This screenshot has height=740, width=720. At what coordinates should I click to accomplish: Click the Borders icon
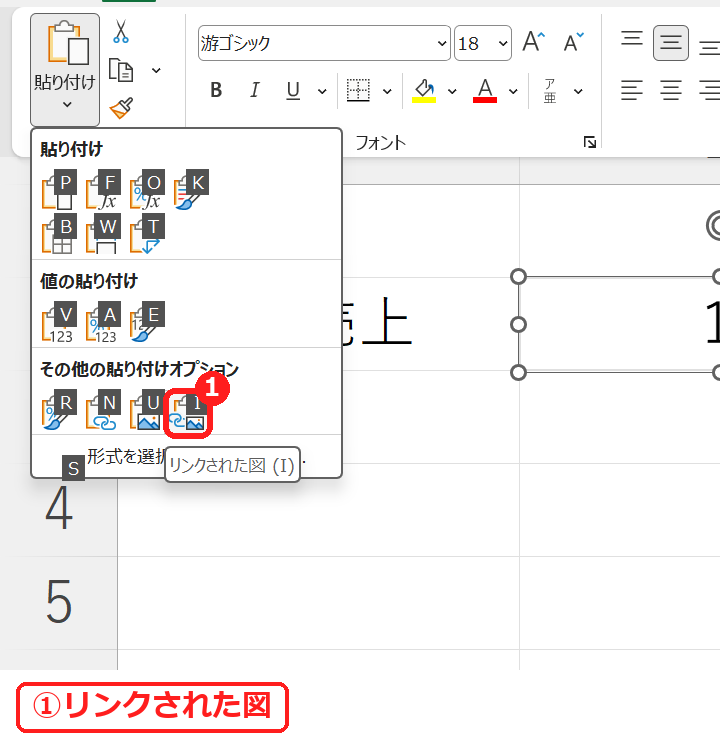point(358,90)
